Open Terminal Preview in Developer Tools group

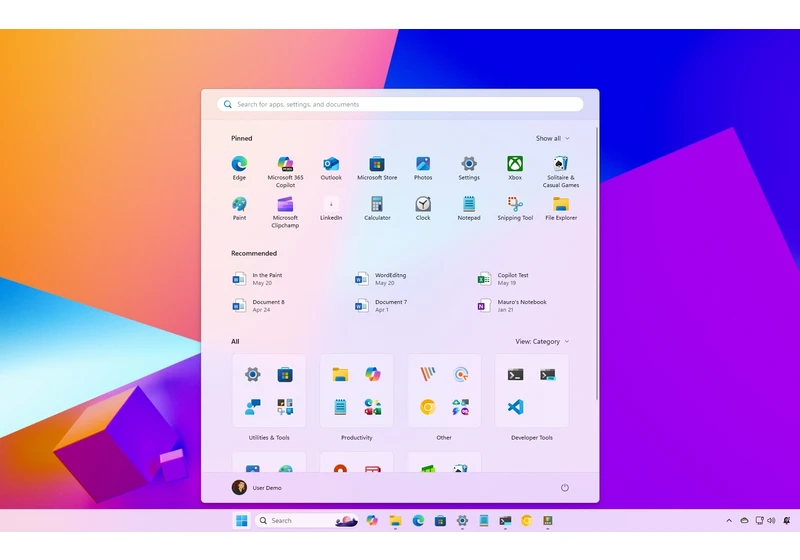click(x=547, y=375)
